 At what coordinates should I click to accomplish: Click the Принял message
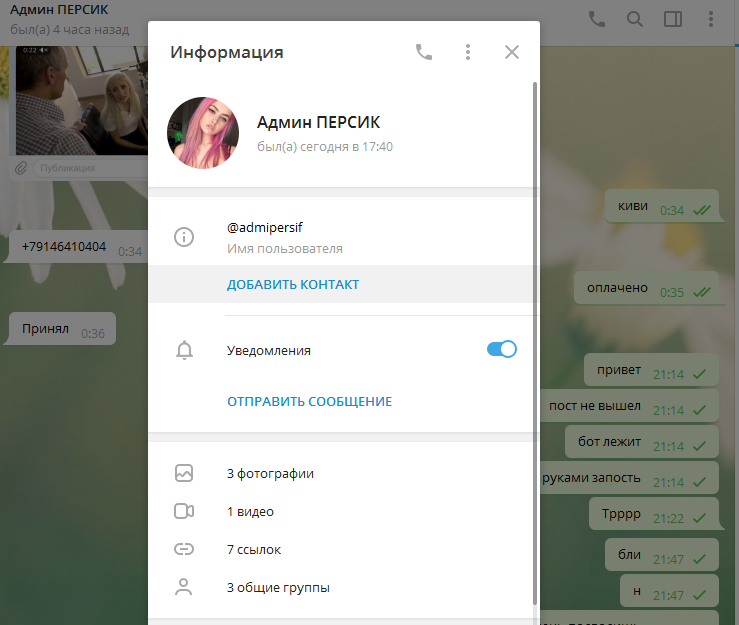(x=60, y=329)
